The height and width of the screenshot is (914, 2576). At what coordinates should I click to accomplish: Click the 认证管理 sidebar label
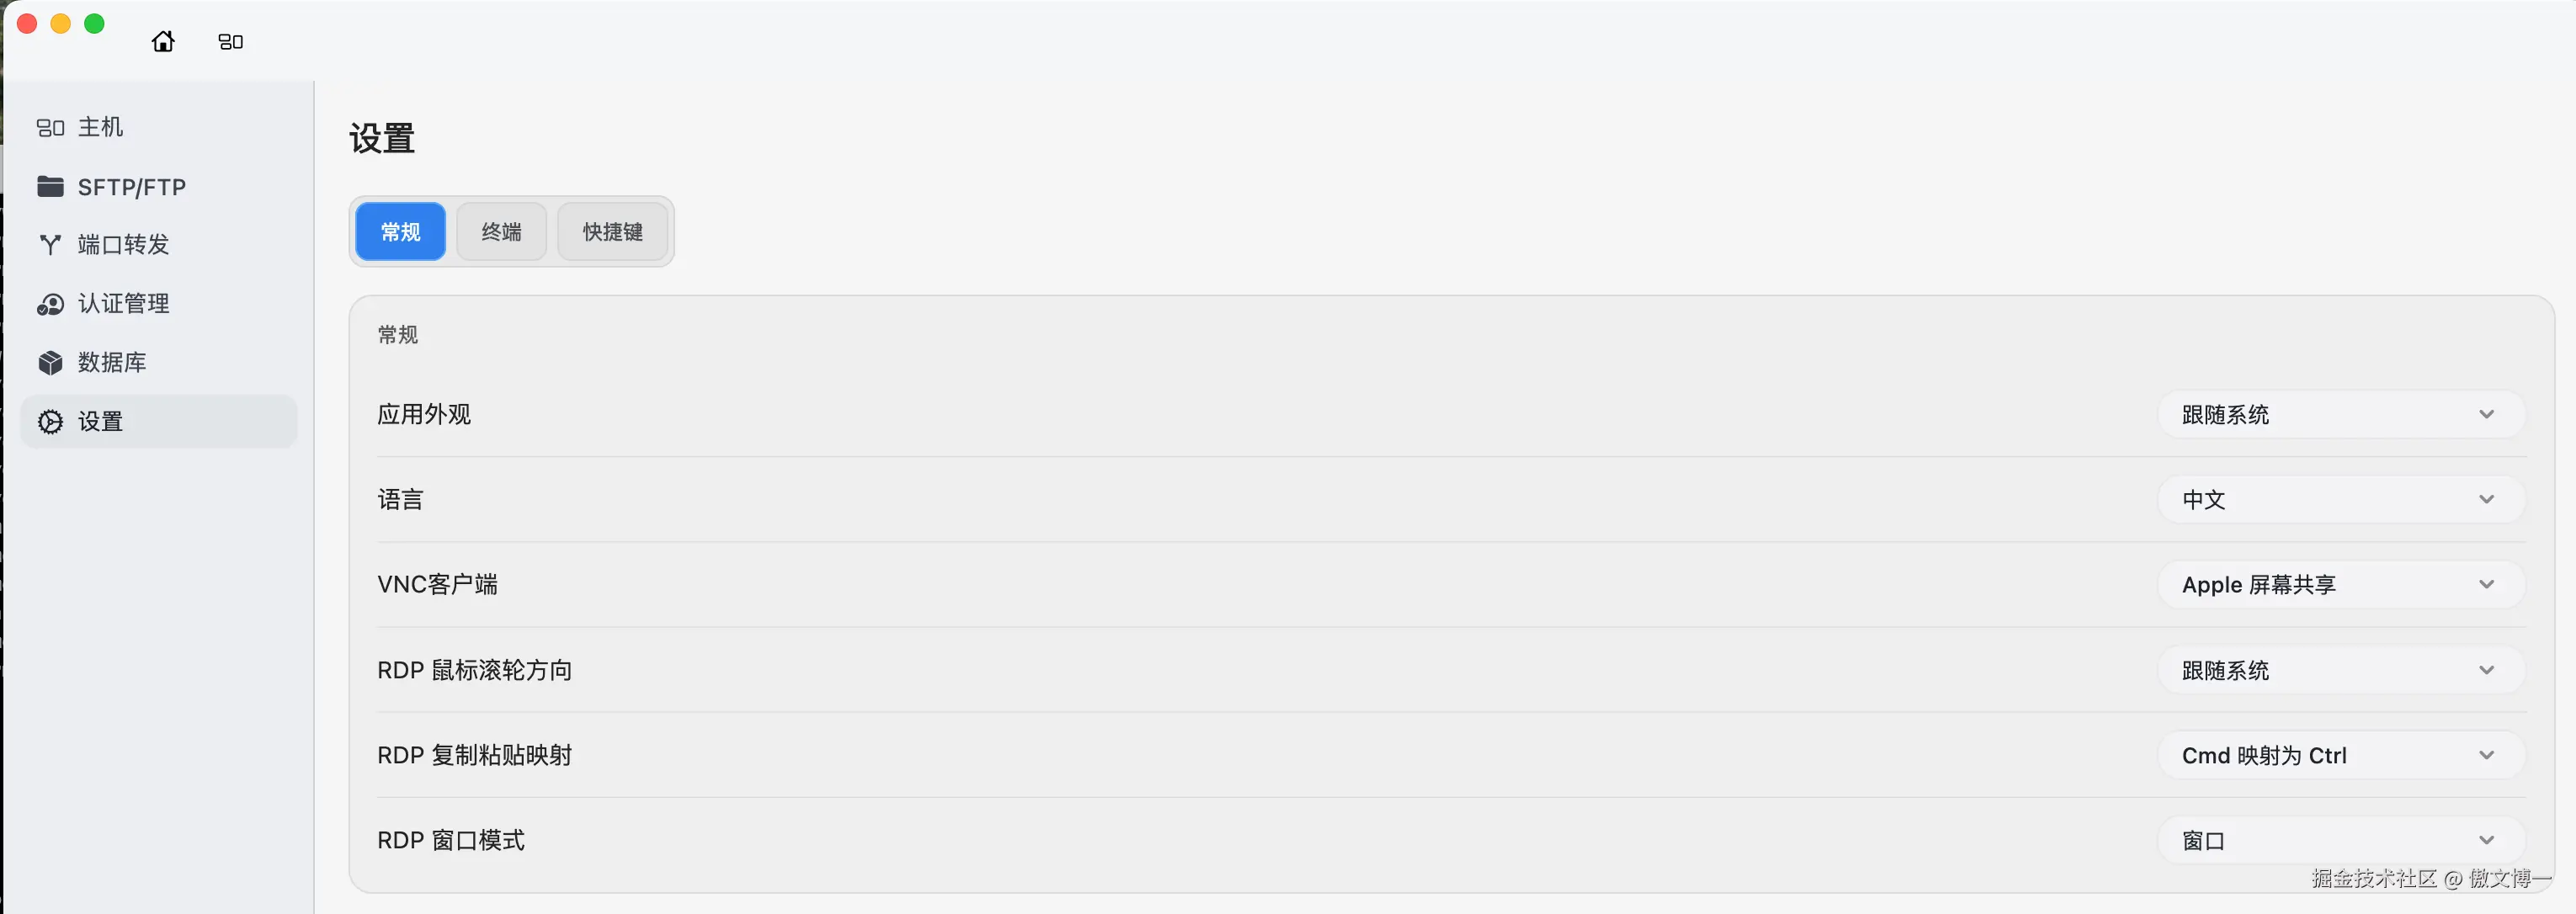click(x=124, y=304)
